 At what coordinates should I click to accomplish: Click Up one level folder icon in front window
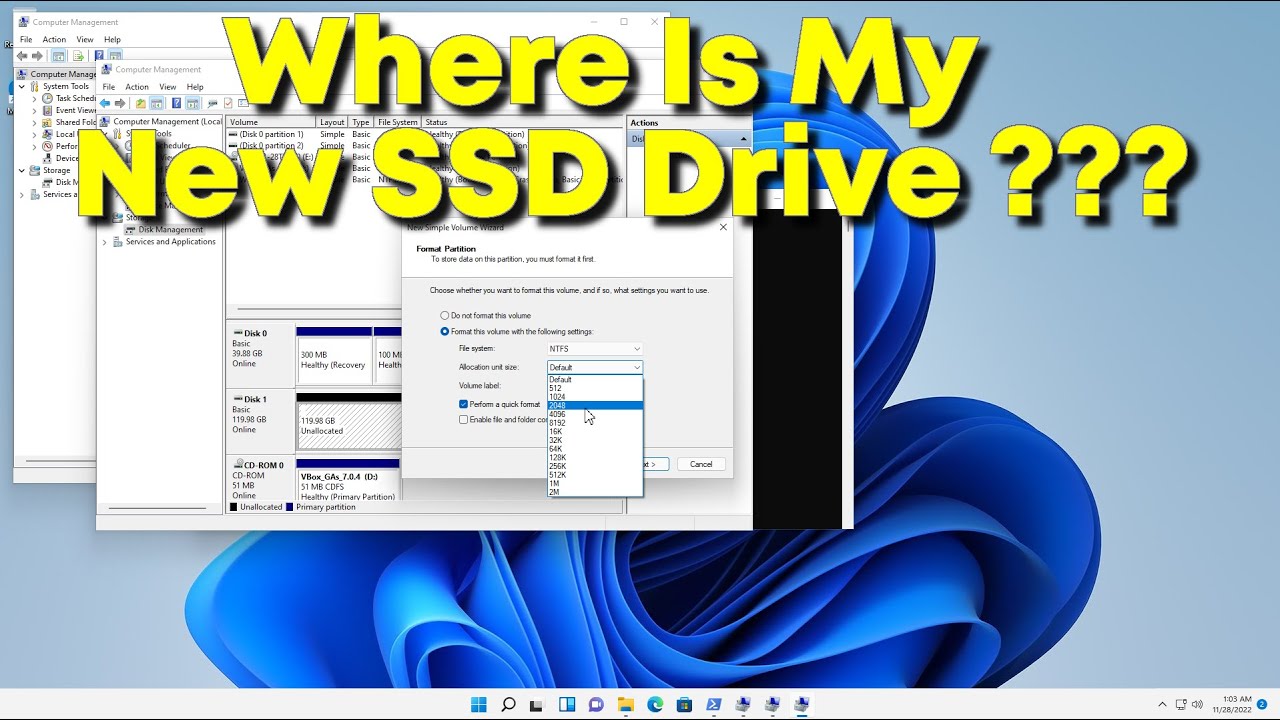tap(140, 103)
